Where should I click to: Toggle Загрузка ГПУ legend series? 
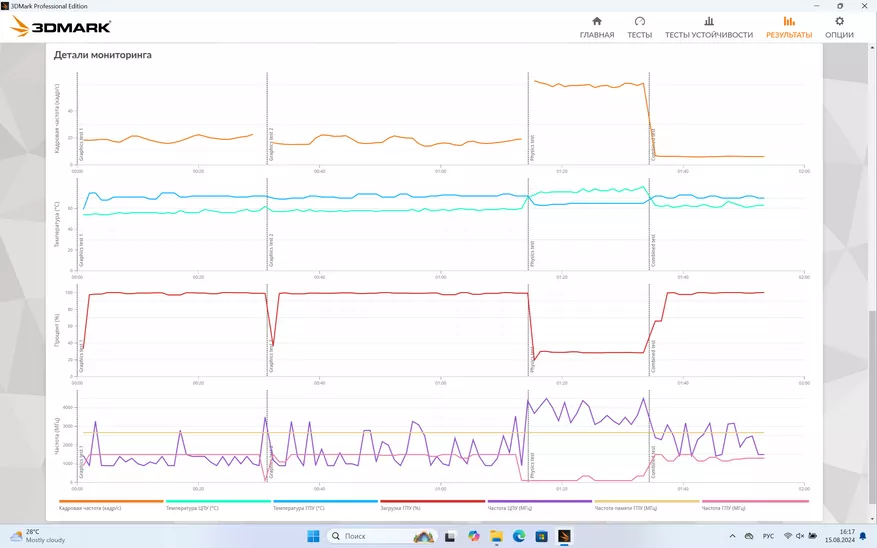400,508
